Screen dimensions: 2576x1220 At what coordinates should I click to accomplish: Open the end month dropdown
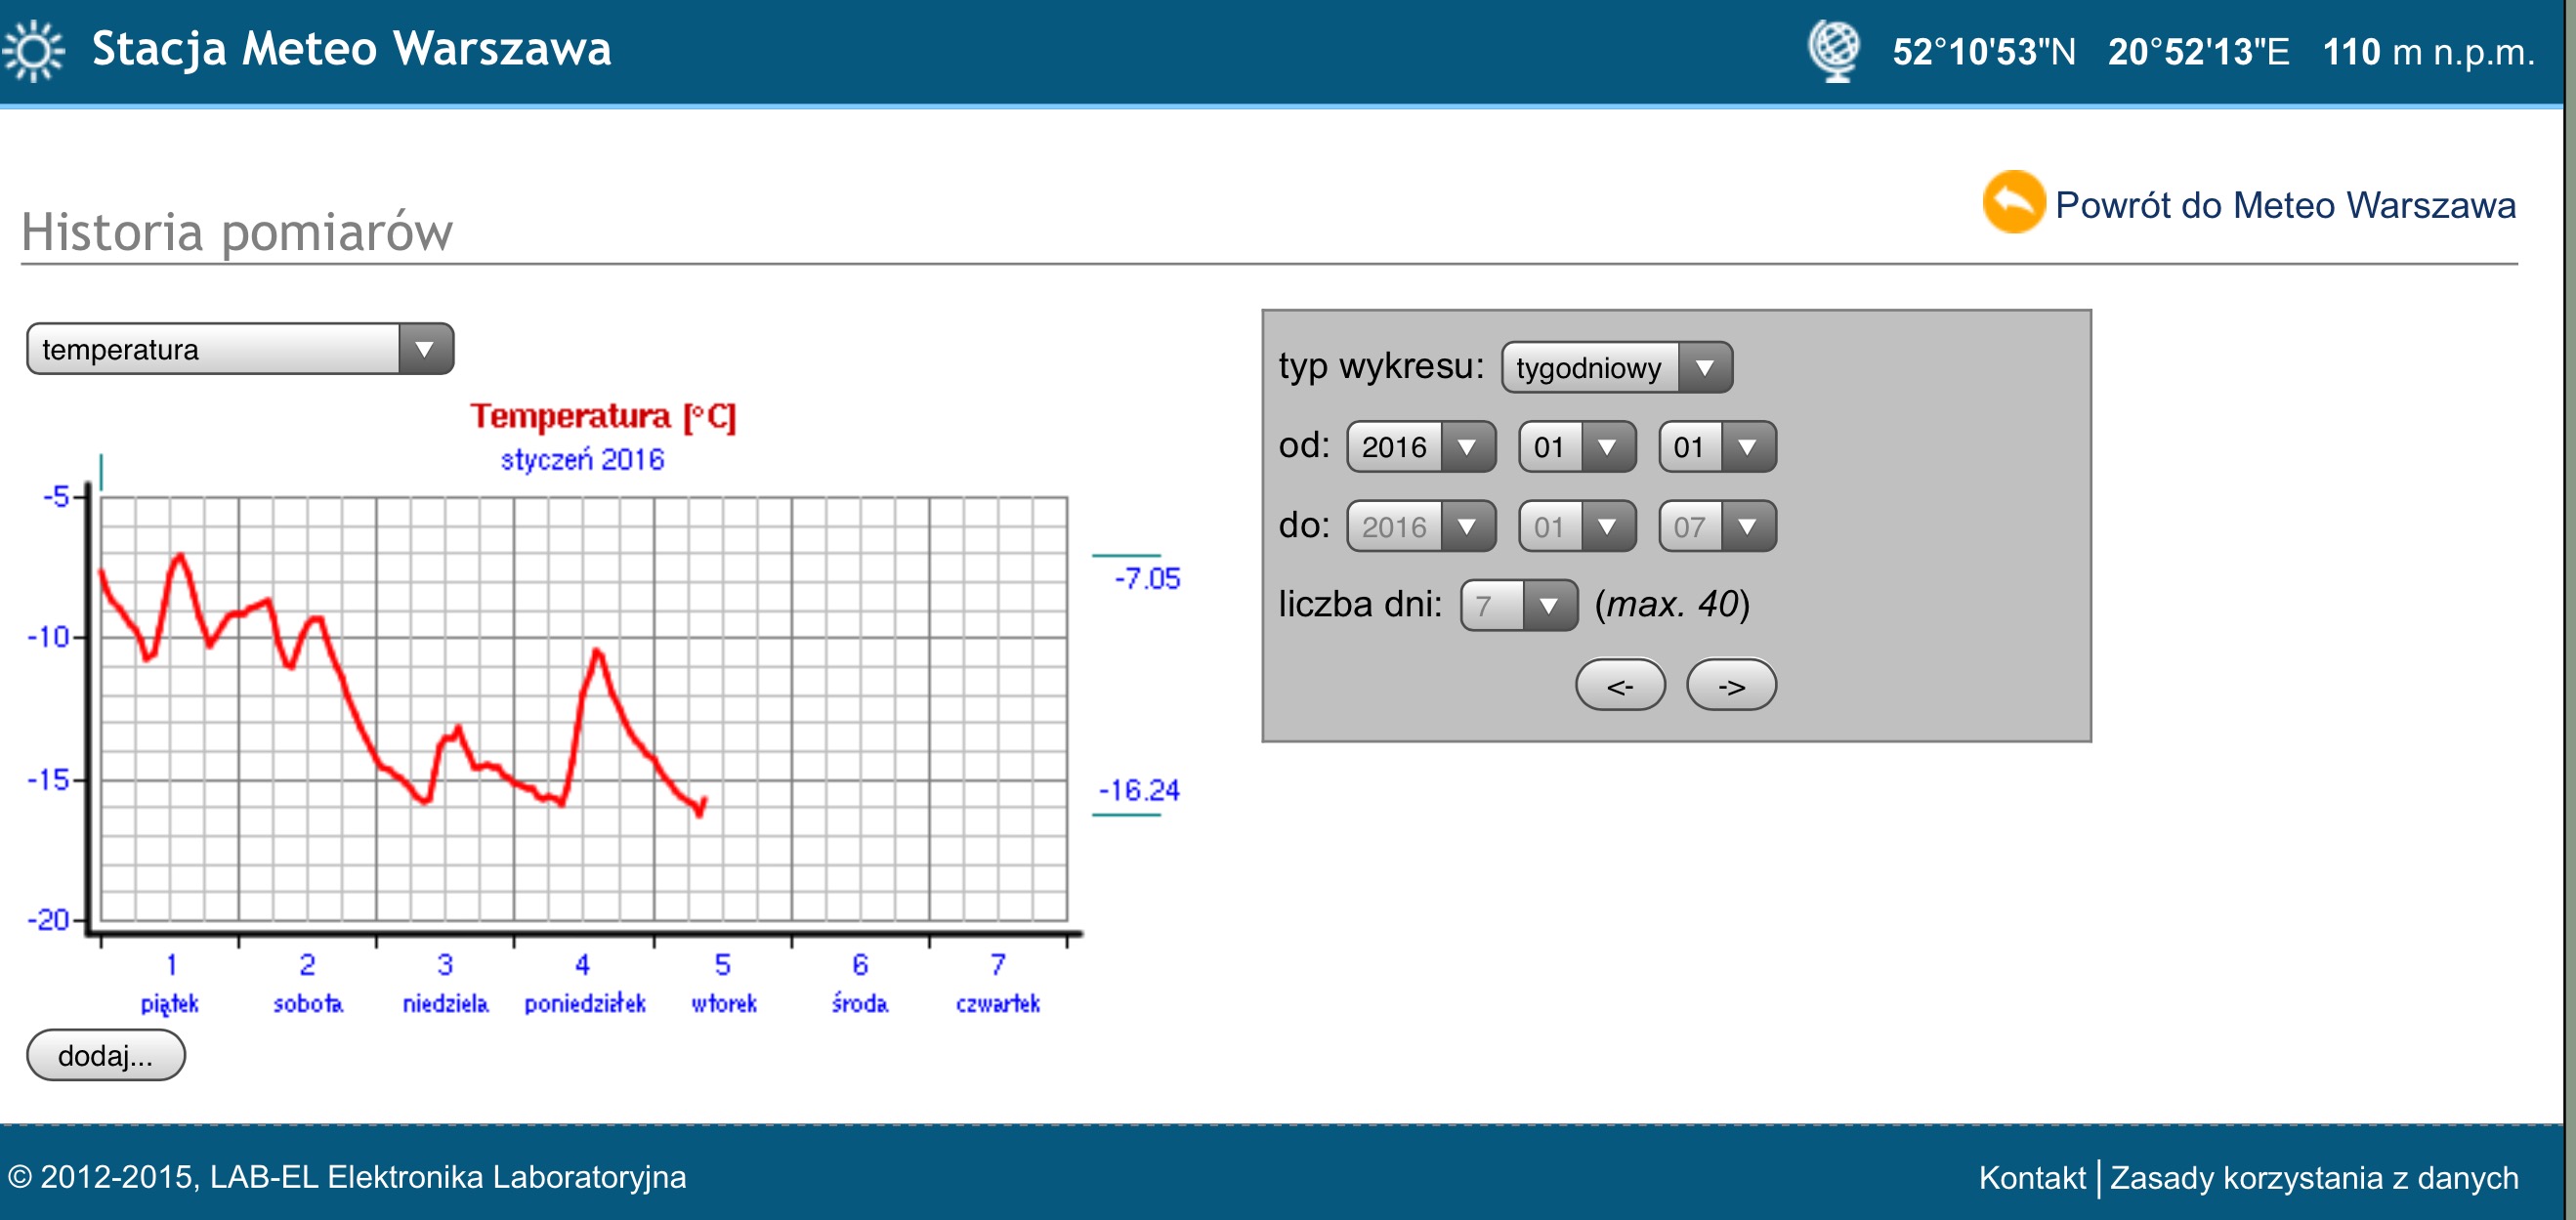coord(1576,526)
